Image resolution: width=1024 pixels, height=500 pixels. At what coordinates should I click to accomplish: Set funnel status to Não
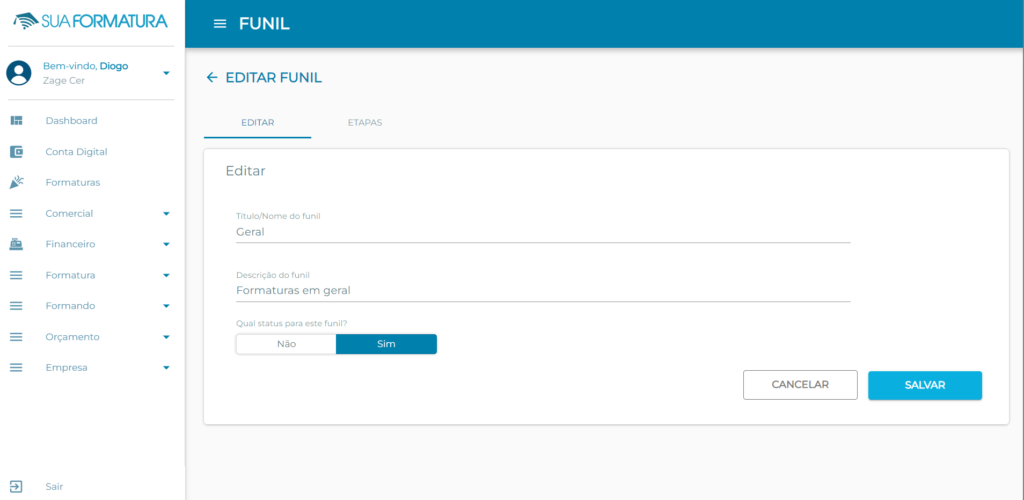click(286, 344)
